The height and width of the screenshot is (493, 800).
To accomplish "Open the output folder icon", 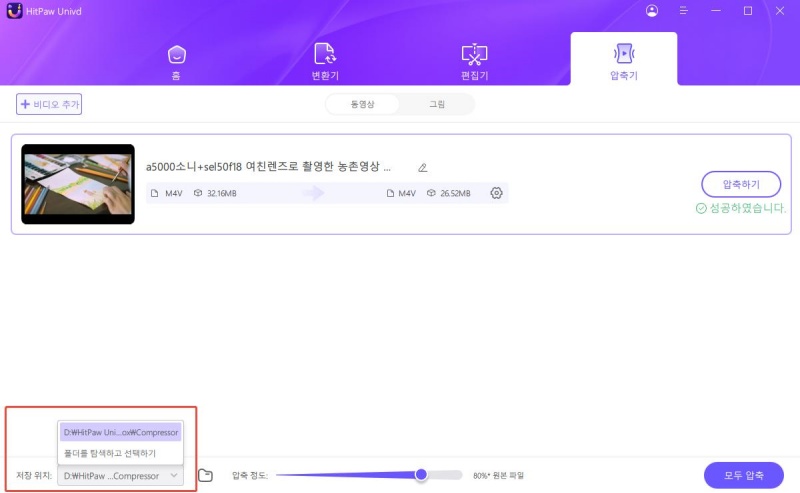I will click(205, 476).
